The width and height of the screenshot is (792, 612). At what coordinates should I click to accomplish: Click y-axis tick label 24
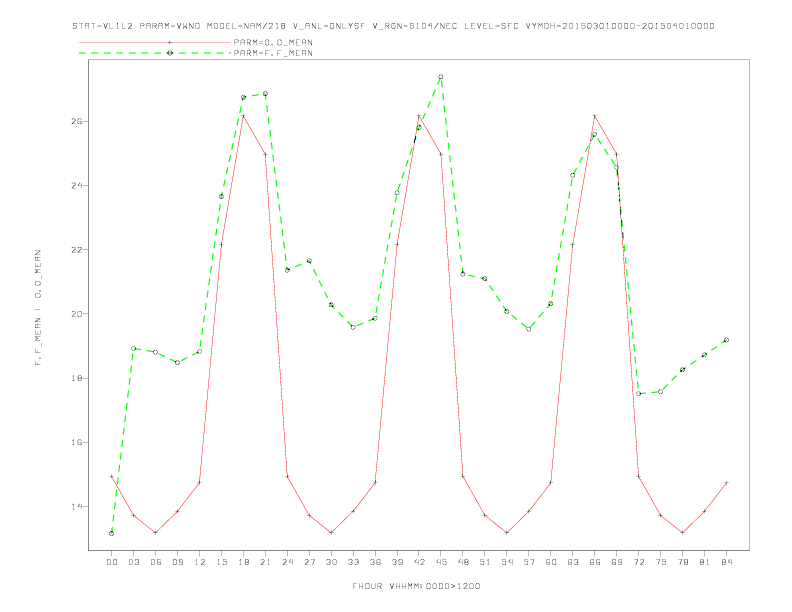coord(76,186)
